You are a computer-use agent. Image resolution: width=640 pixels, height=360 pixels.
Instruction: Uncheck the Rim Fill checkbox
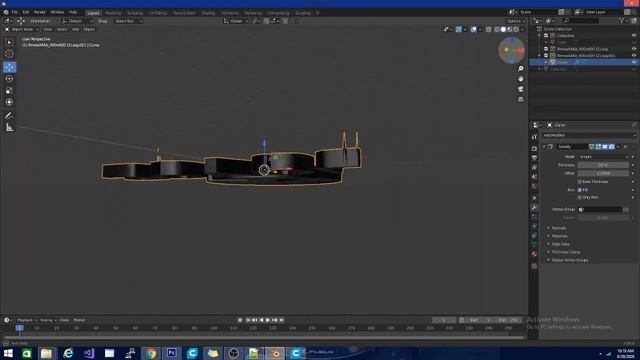580,190
